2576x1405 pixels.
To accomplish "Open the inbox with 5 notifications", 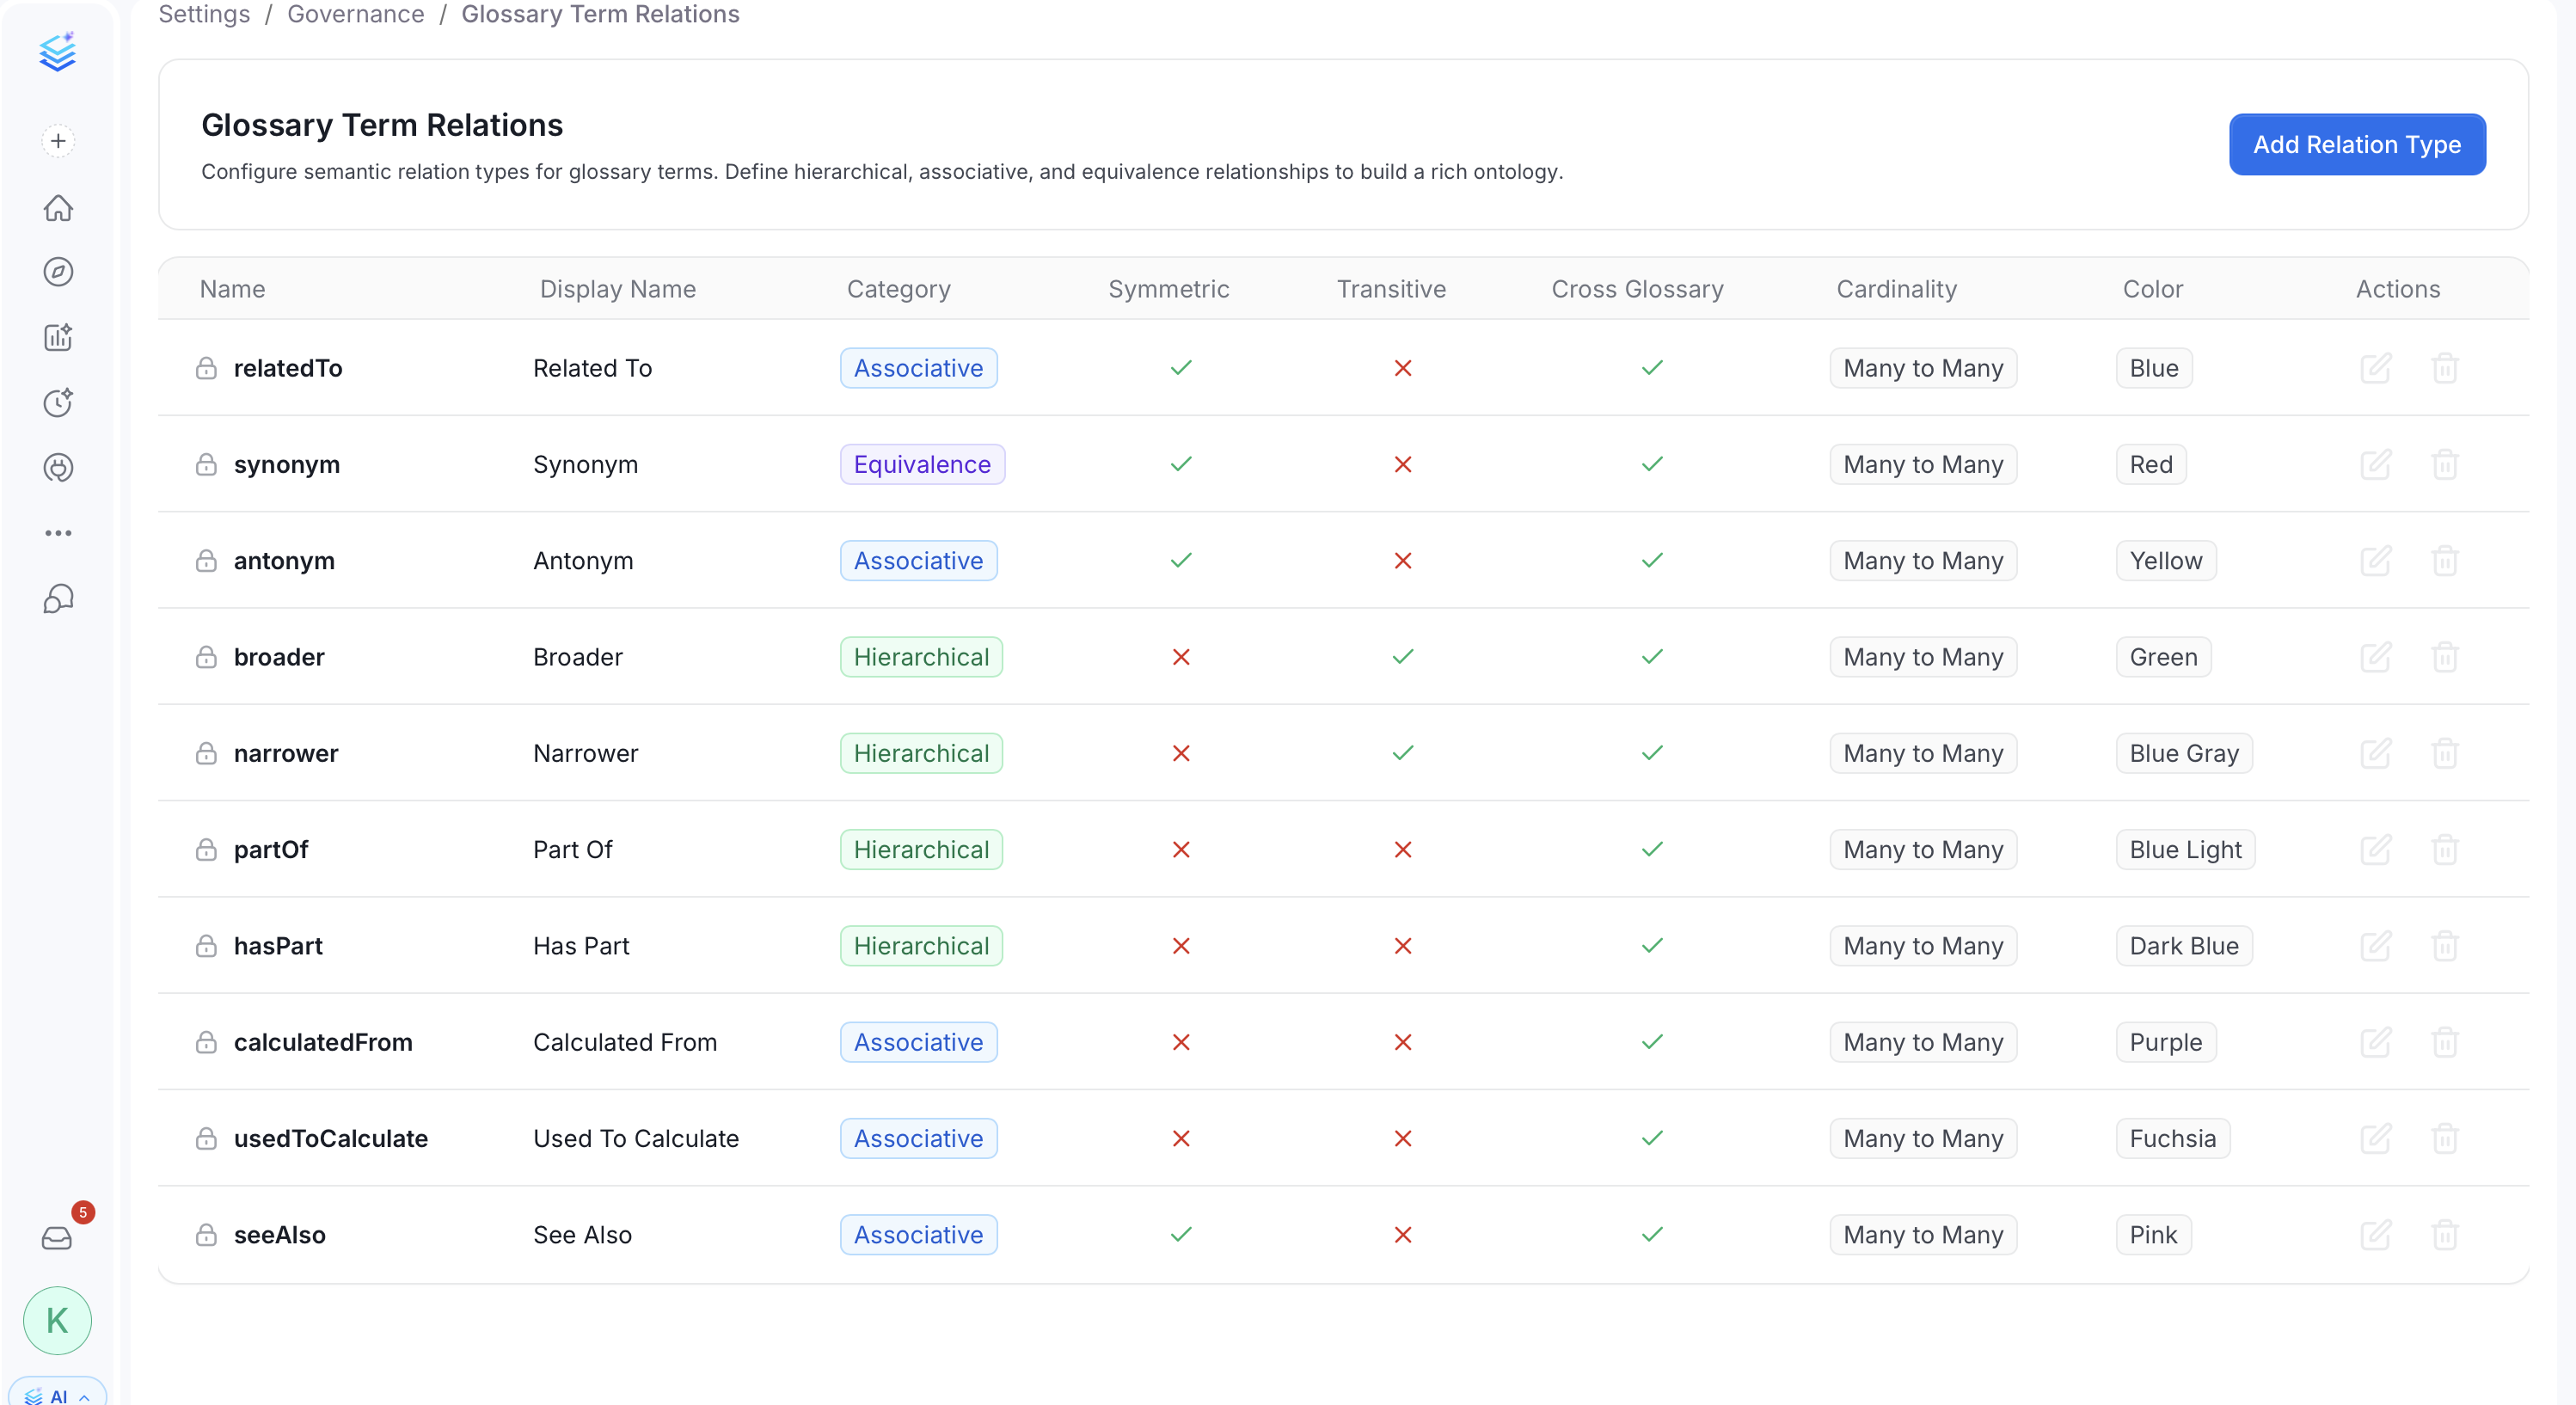I will [58, 1238].
